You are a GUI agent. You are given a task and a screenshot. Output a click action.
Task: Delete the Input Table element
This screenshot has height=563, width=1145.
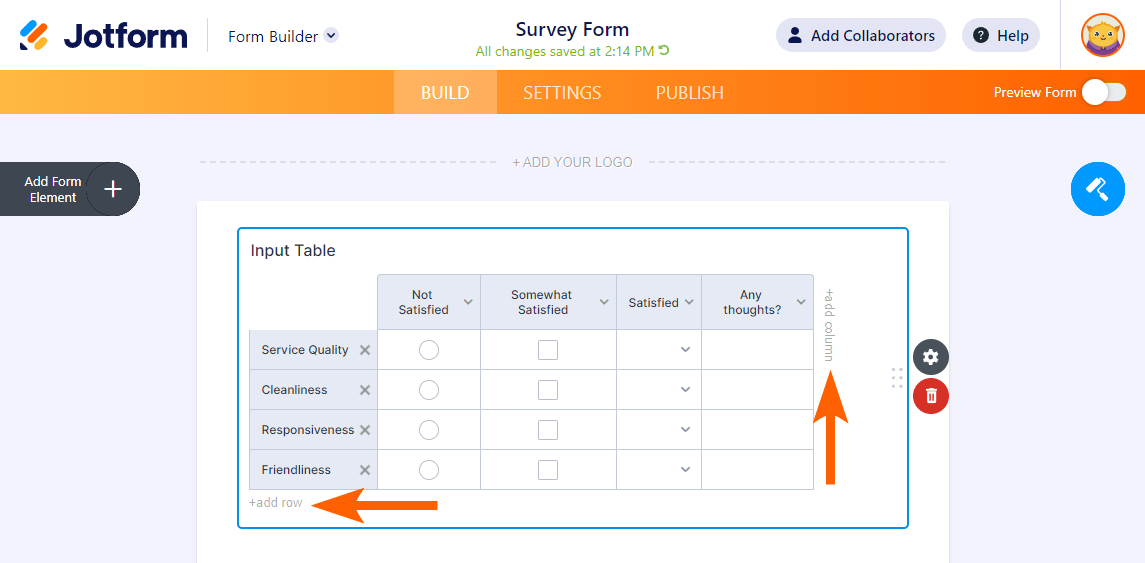pos(931,396)
